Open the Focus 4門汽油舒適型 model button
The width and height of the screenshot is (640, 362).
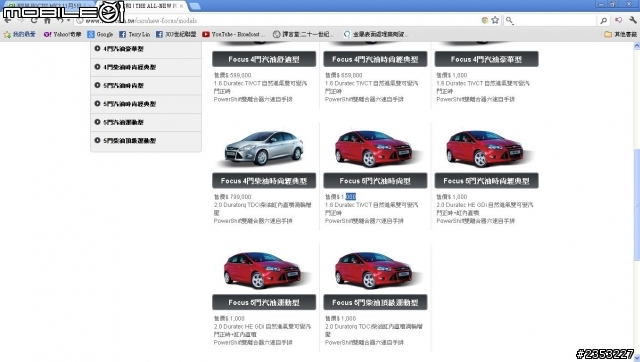pyautogui.click(x=264, y=59)
